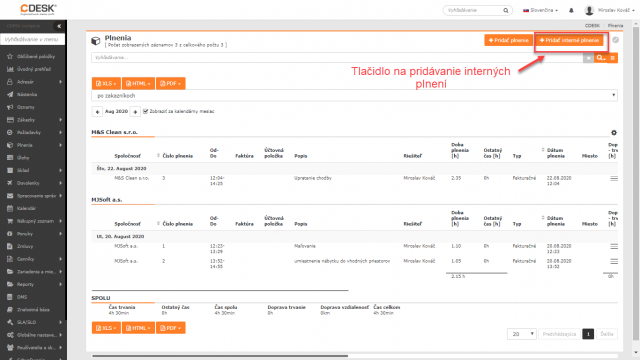The height and width of the screenshot is (360, 640).
Task: Open the orange list options icon
Action: coord(613,58)
